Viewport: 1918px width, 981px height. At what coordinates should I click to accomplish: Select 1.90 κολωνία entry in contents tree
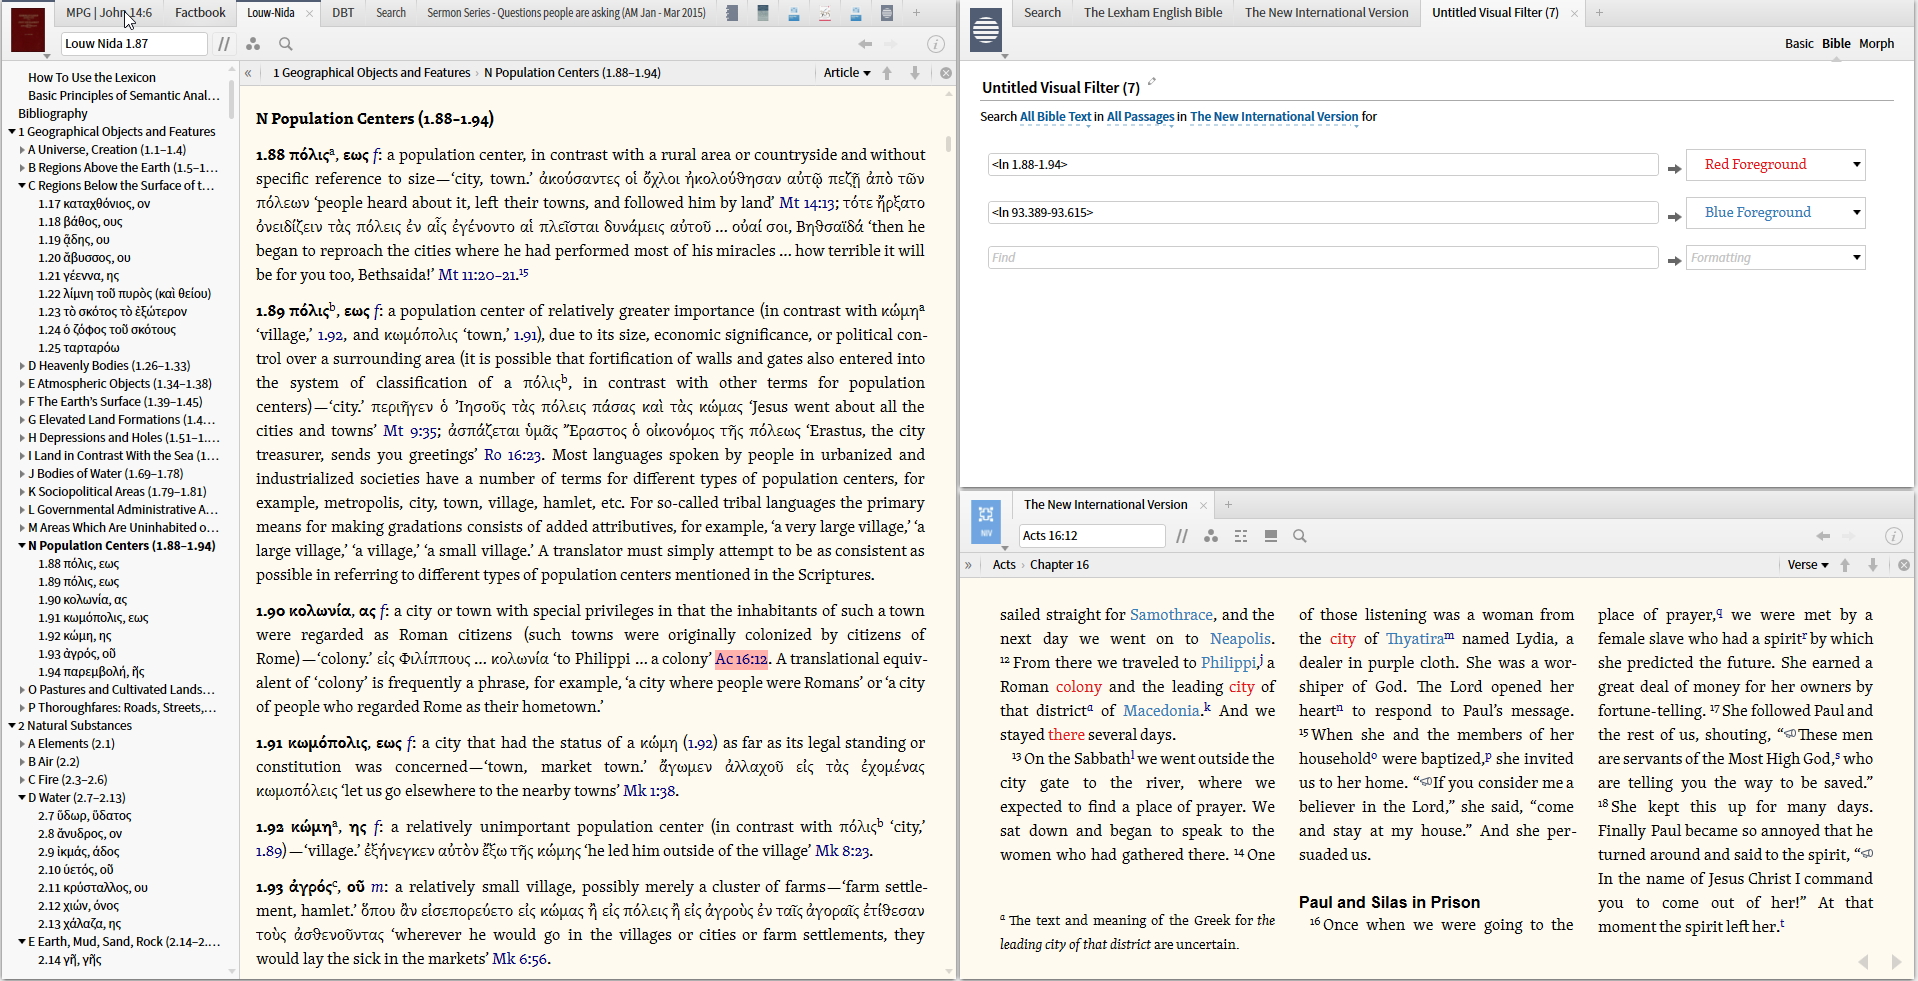pos(82,600)
